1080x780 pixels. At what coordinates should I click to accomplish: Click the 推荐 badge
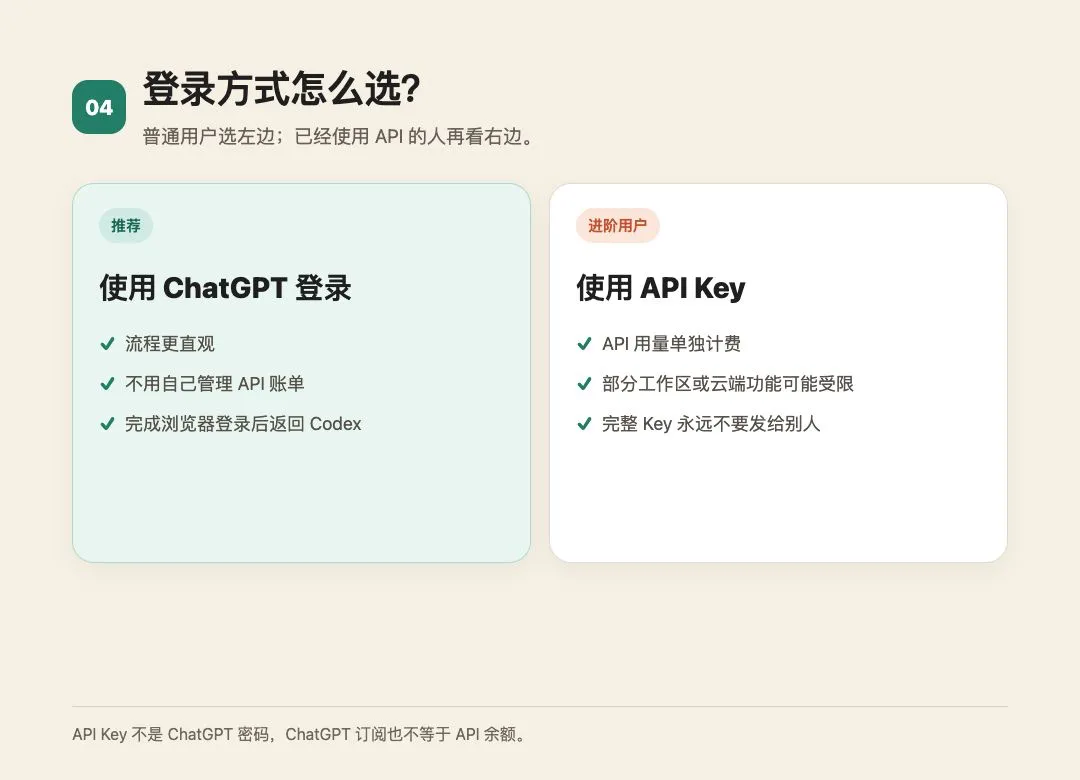click(x=125, y=225)
